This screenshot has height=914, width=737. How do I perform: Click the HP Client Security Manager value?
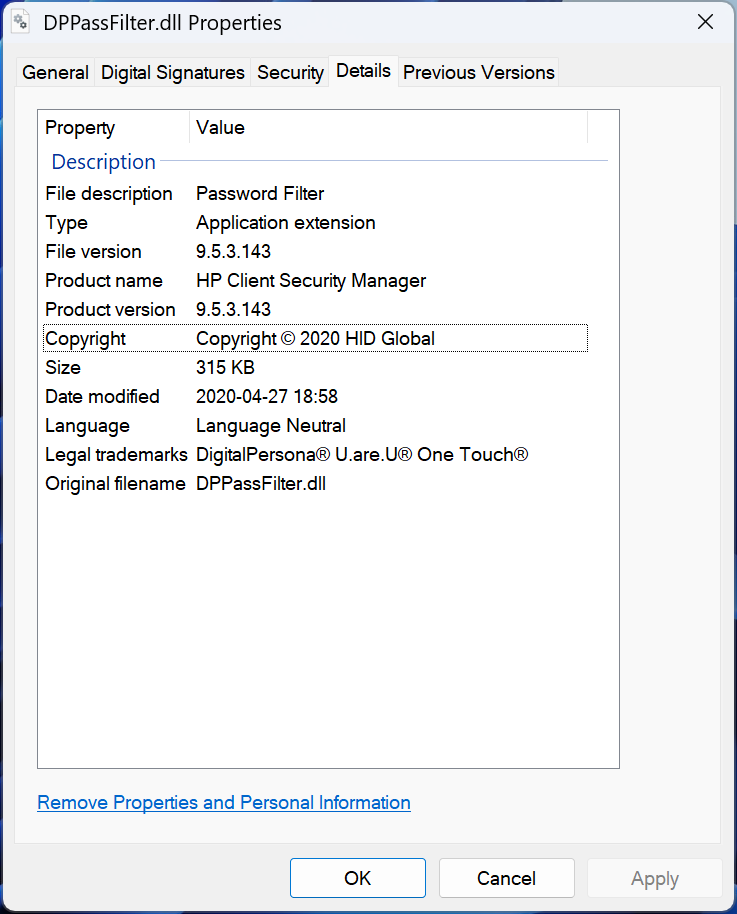tap(311, 280)
